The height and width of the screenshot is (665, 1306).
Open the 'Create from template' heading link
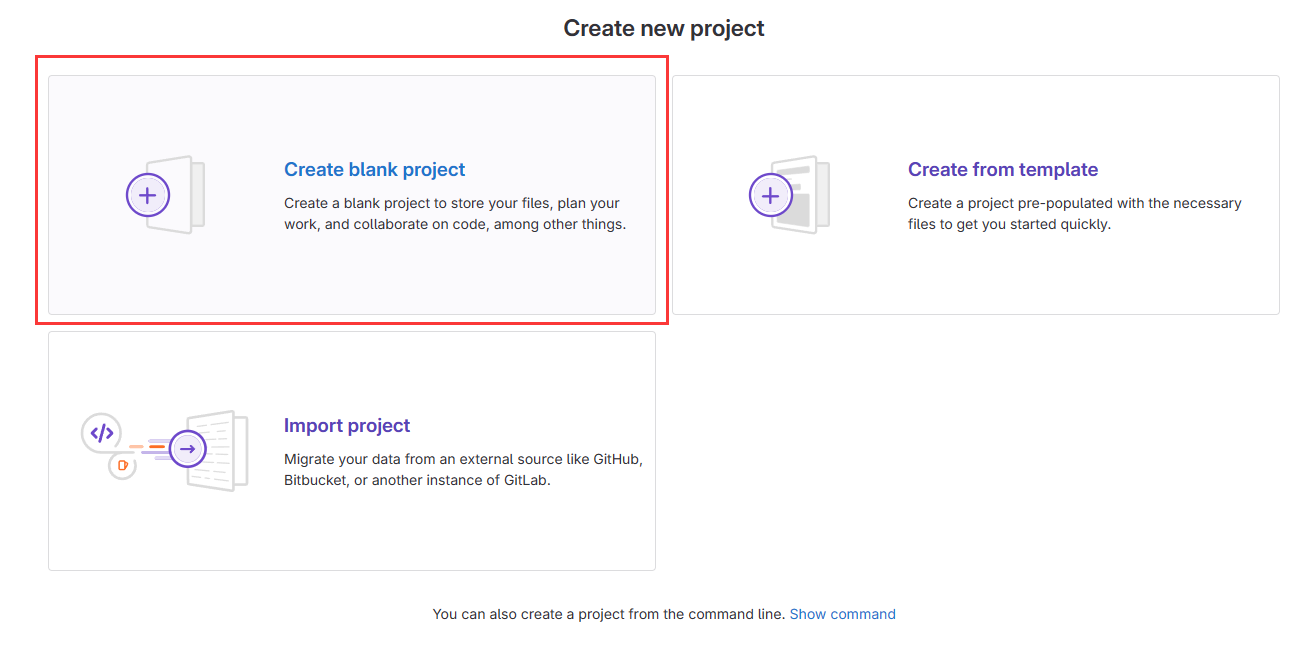point(1002,170)
